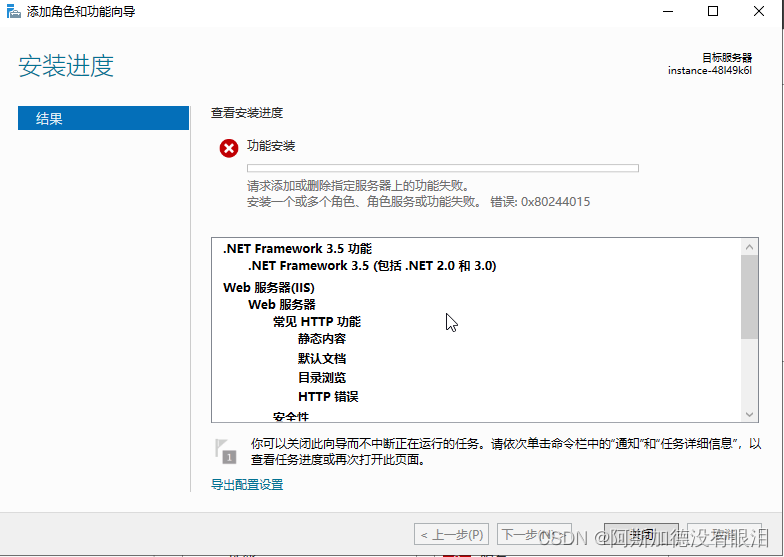Select the partially visible '安全性' row

click(290, 416)
